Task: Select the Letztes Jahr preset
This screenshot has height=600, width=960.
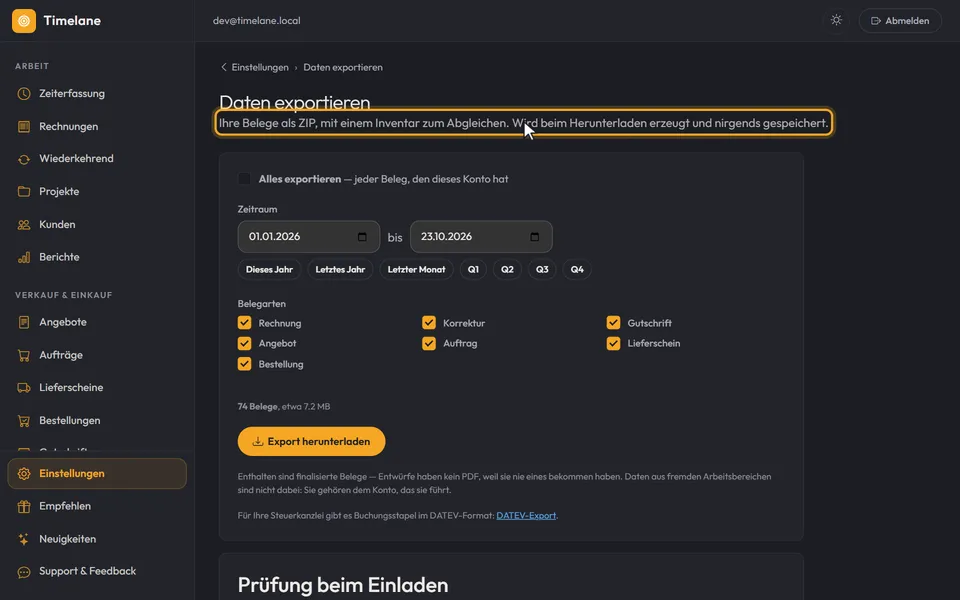Action: 340,269
